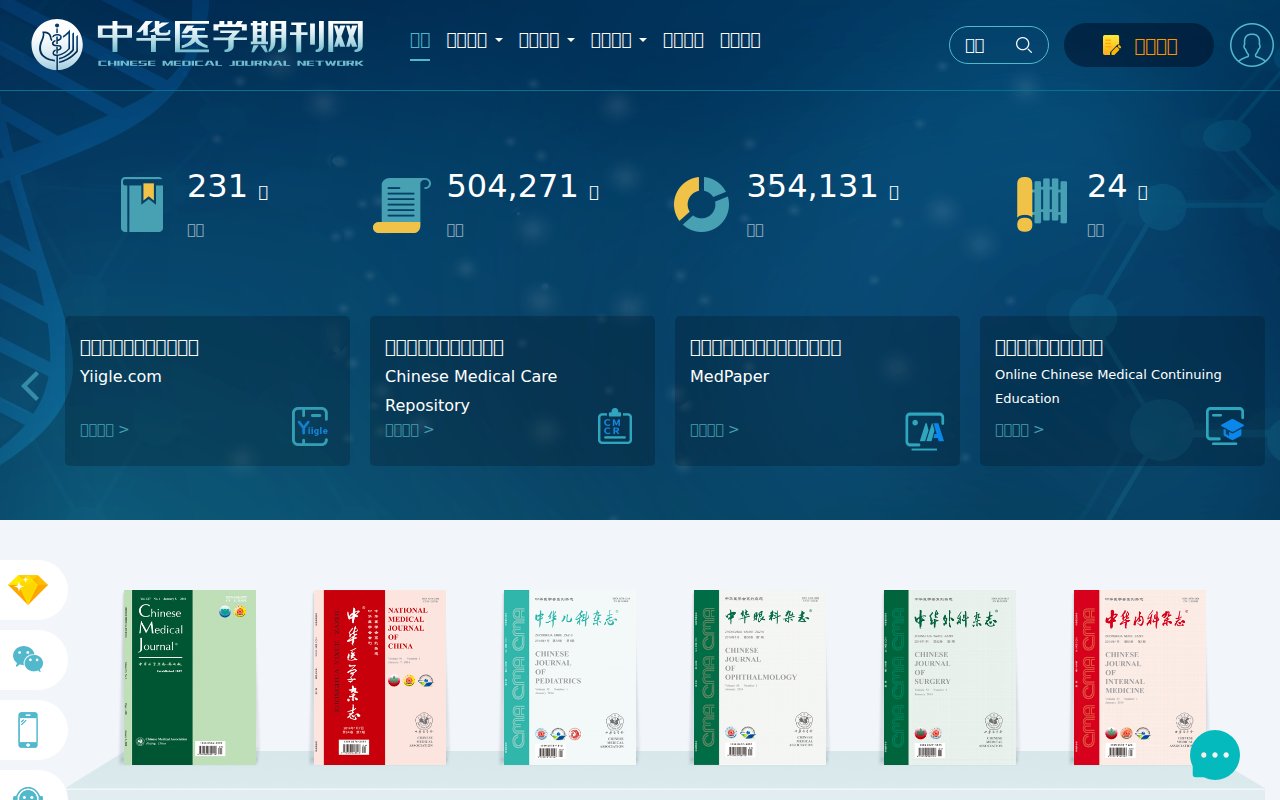Focus the search input field in header

point(986,45)
